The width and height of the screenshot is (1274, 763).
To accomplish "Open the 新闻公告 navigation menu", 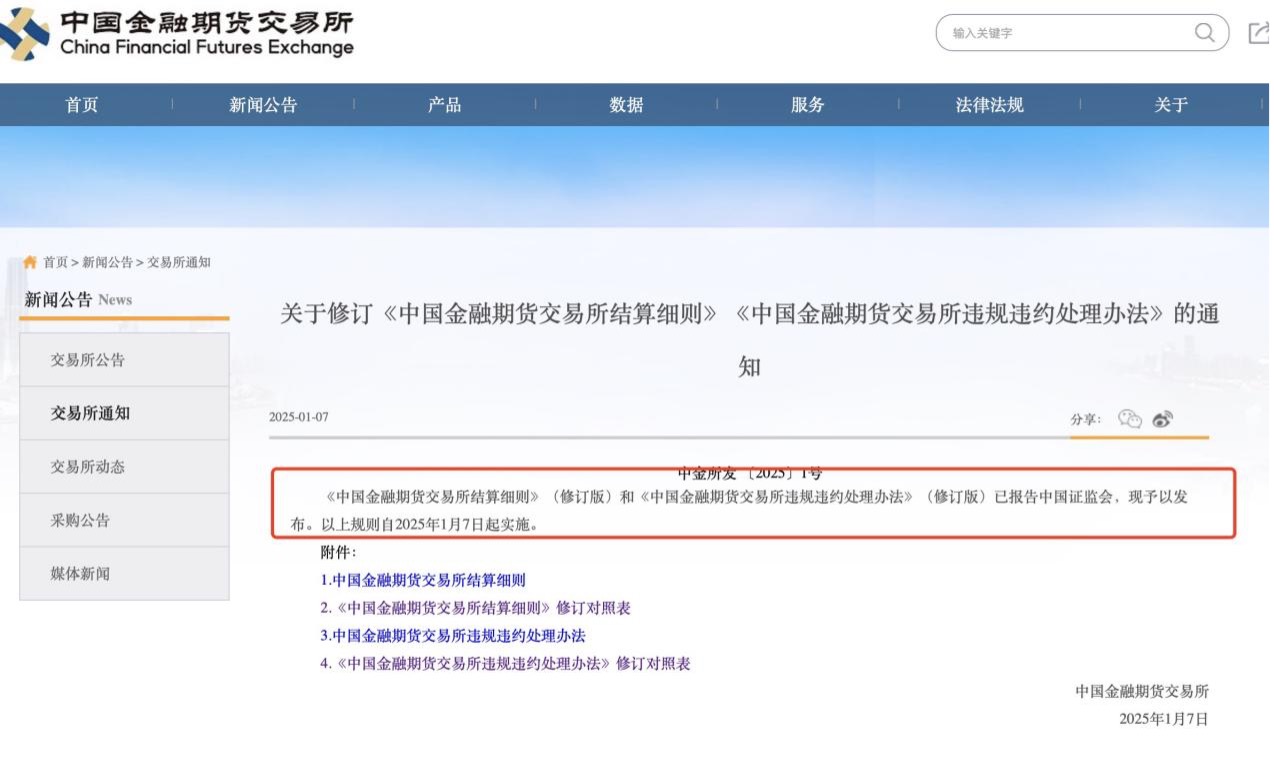I will pos(263,105).
